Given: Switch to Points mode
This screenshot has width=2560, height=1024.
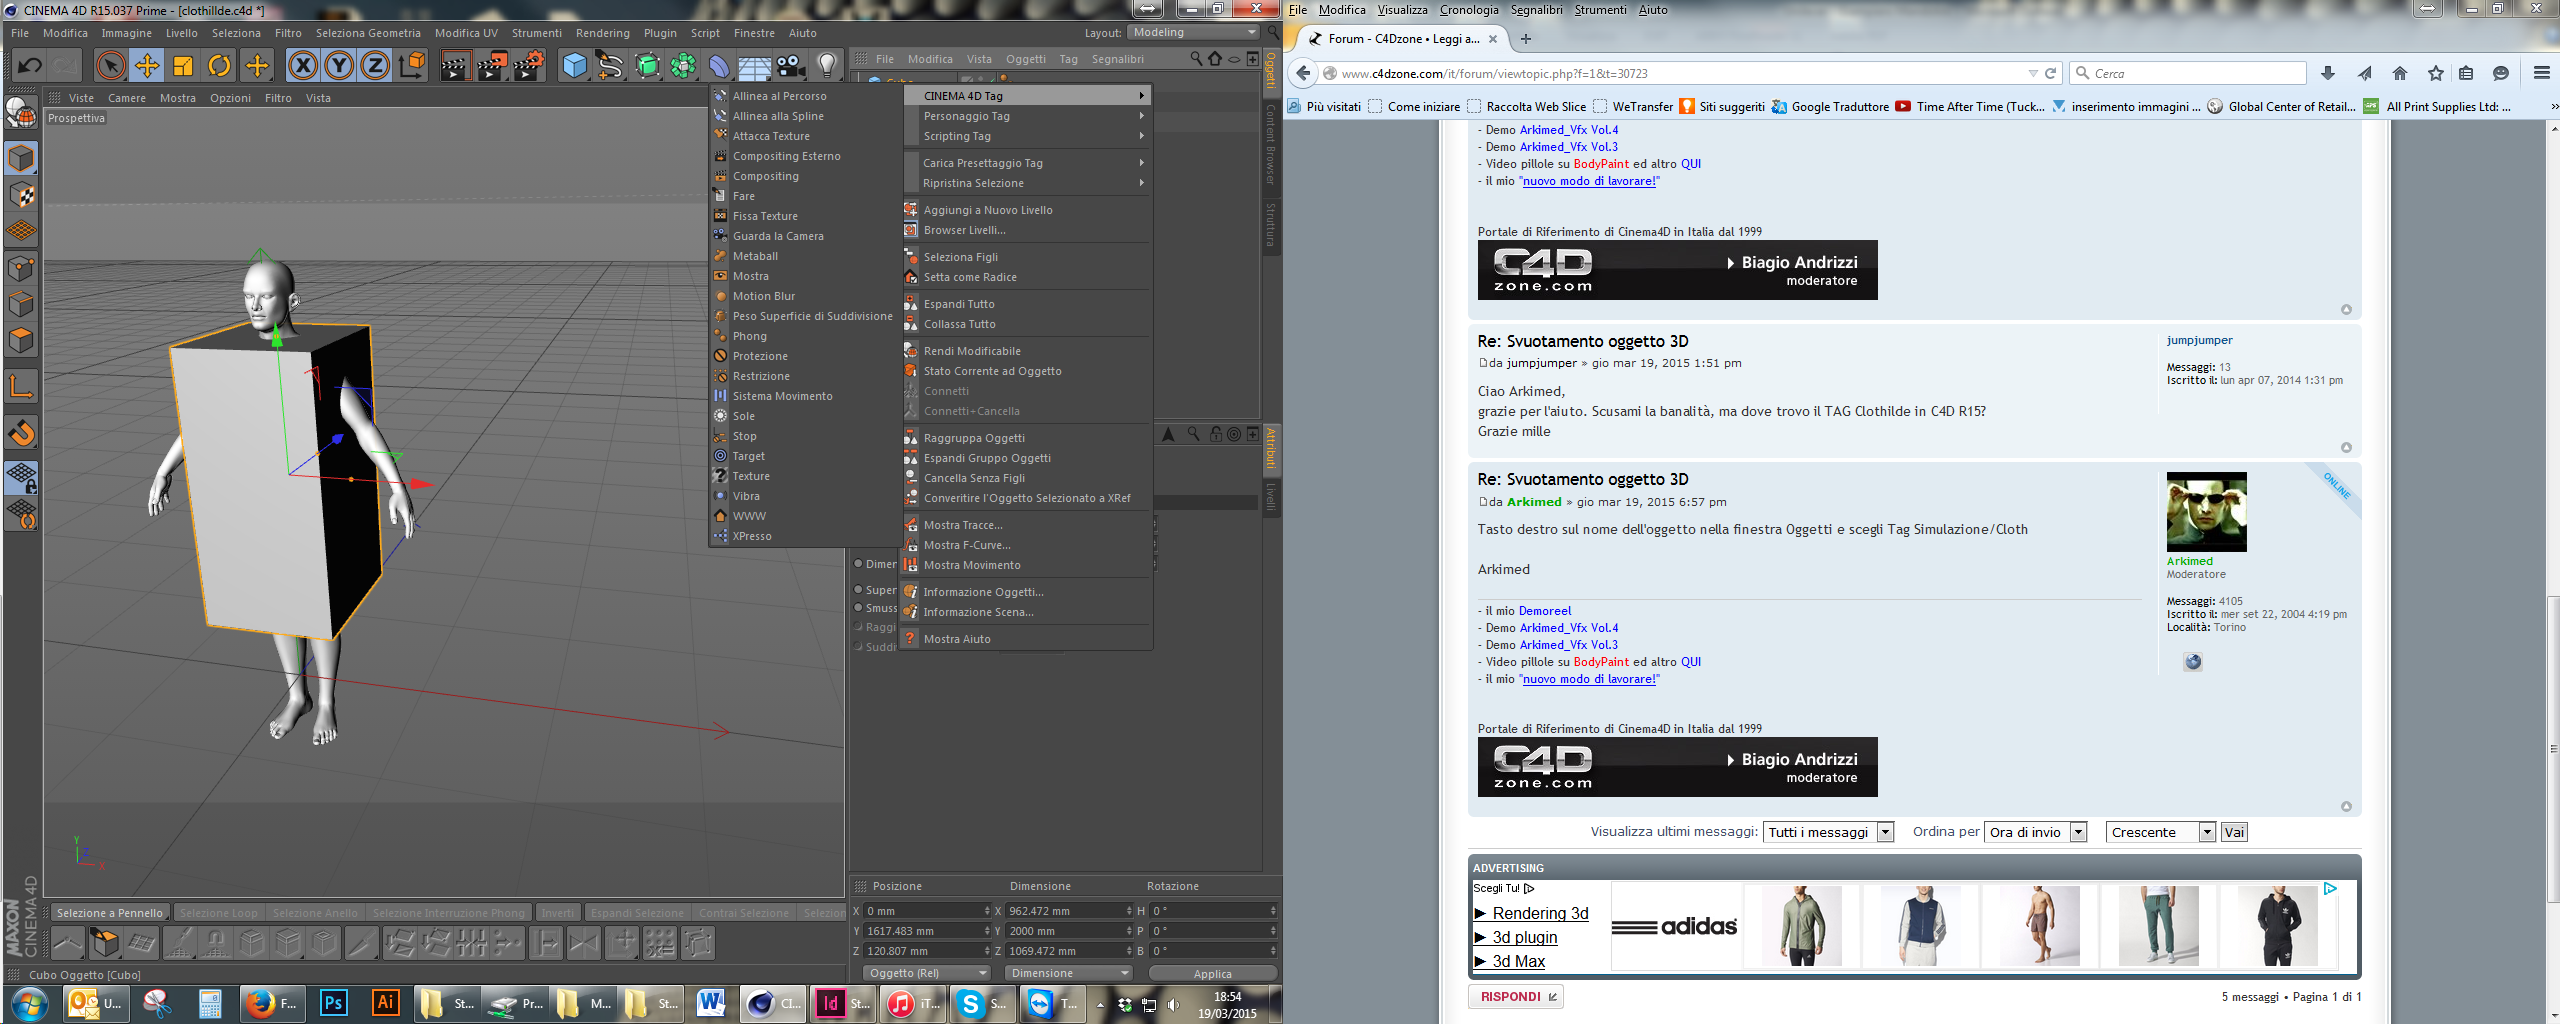Looking at the screenshot, I should tap(21, 268).
